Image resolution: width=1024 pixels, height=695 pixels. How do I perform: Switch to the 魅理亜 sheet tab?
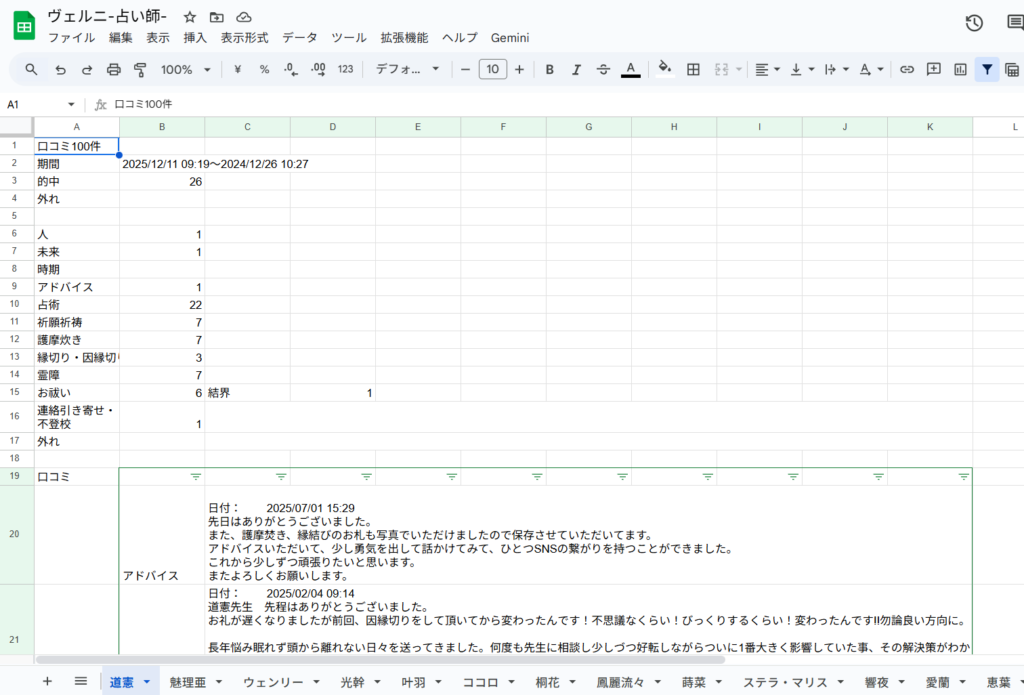point(187,681)
